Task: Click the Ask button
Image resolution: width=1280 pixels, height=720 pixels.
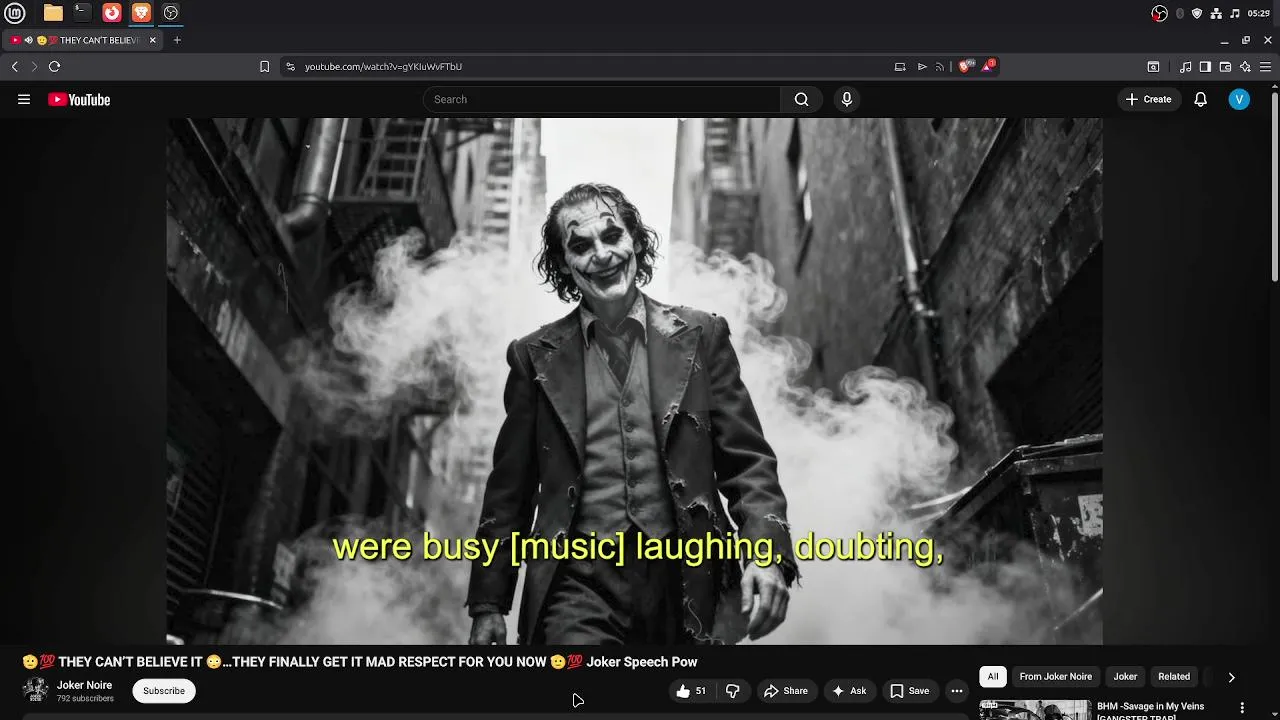Action: pos(849,691)
